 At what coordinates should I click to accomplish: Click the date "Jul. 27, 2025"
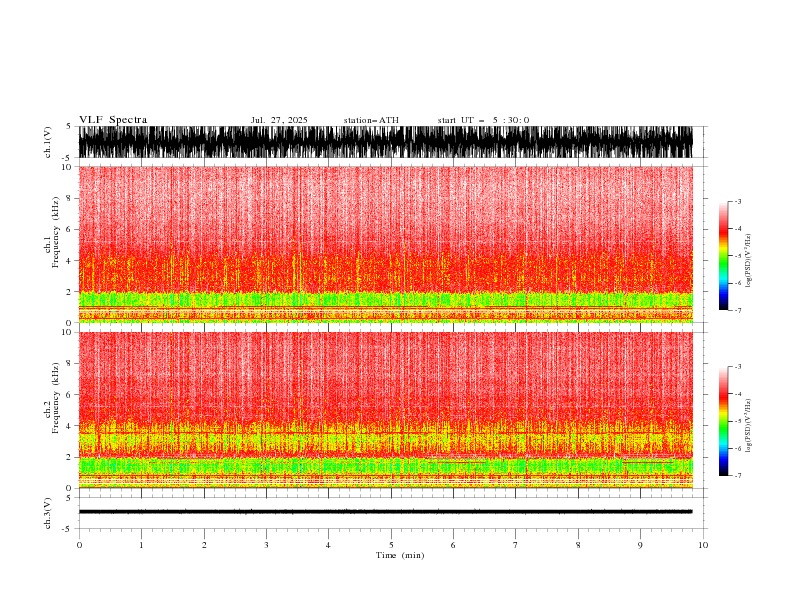(279, 120)
